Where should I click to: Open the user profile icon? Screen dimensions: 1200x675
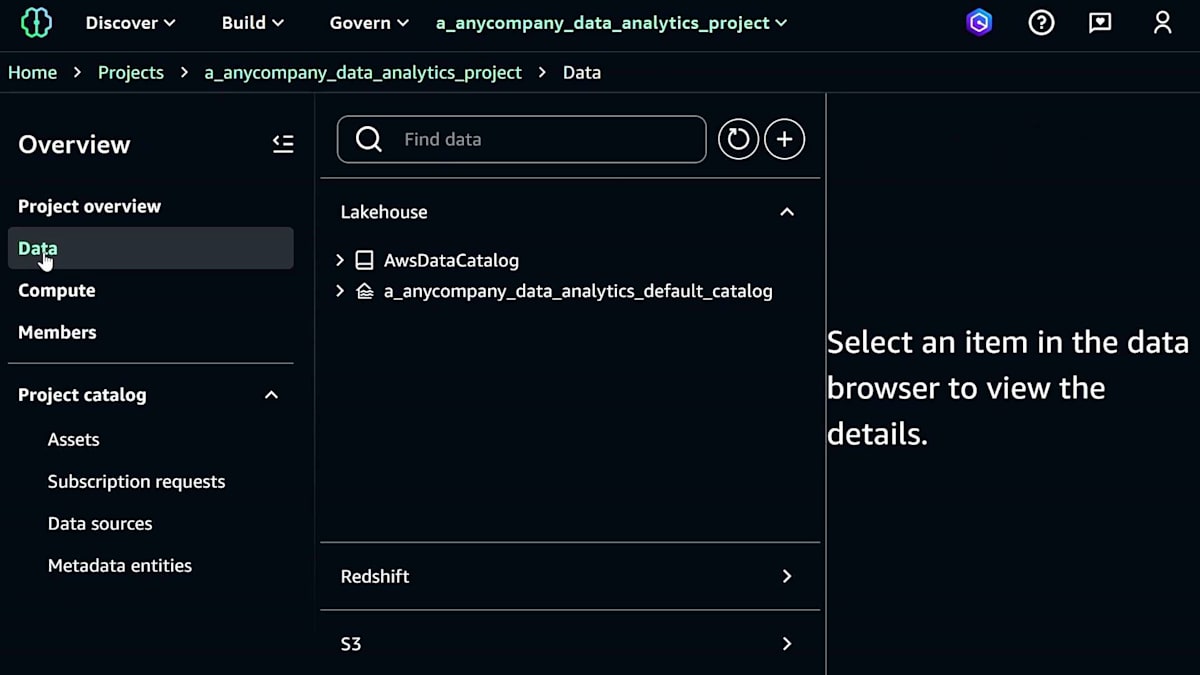(x=1162, y=23)
